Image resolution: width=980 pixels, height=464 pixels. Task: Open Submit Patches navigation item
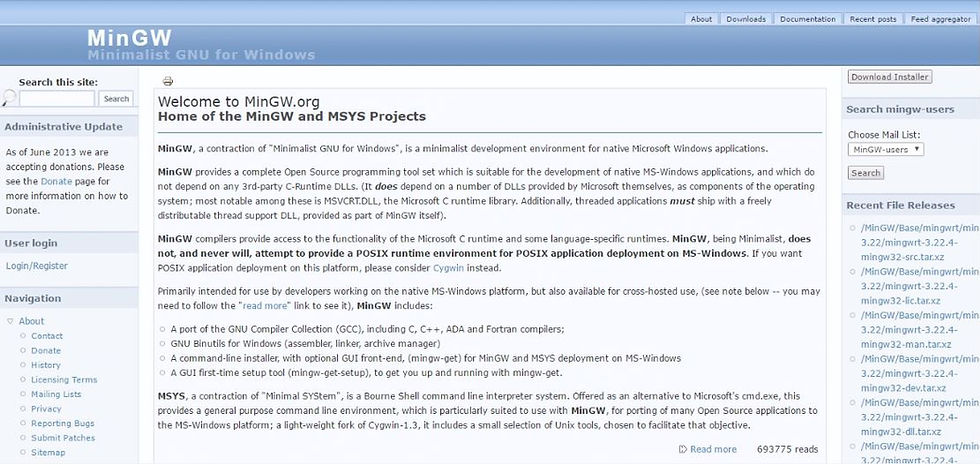click(63, 438)
